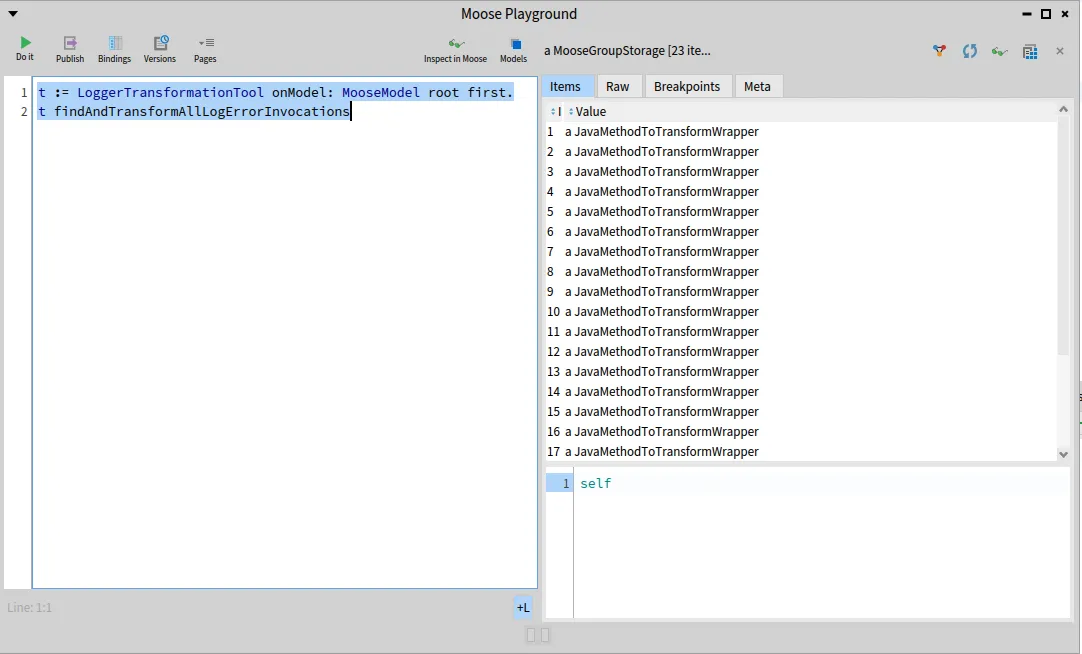Click the +L line number toggle button
This screenshot has height=654, width=1082.
[x=523, y=607]
